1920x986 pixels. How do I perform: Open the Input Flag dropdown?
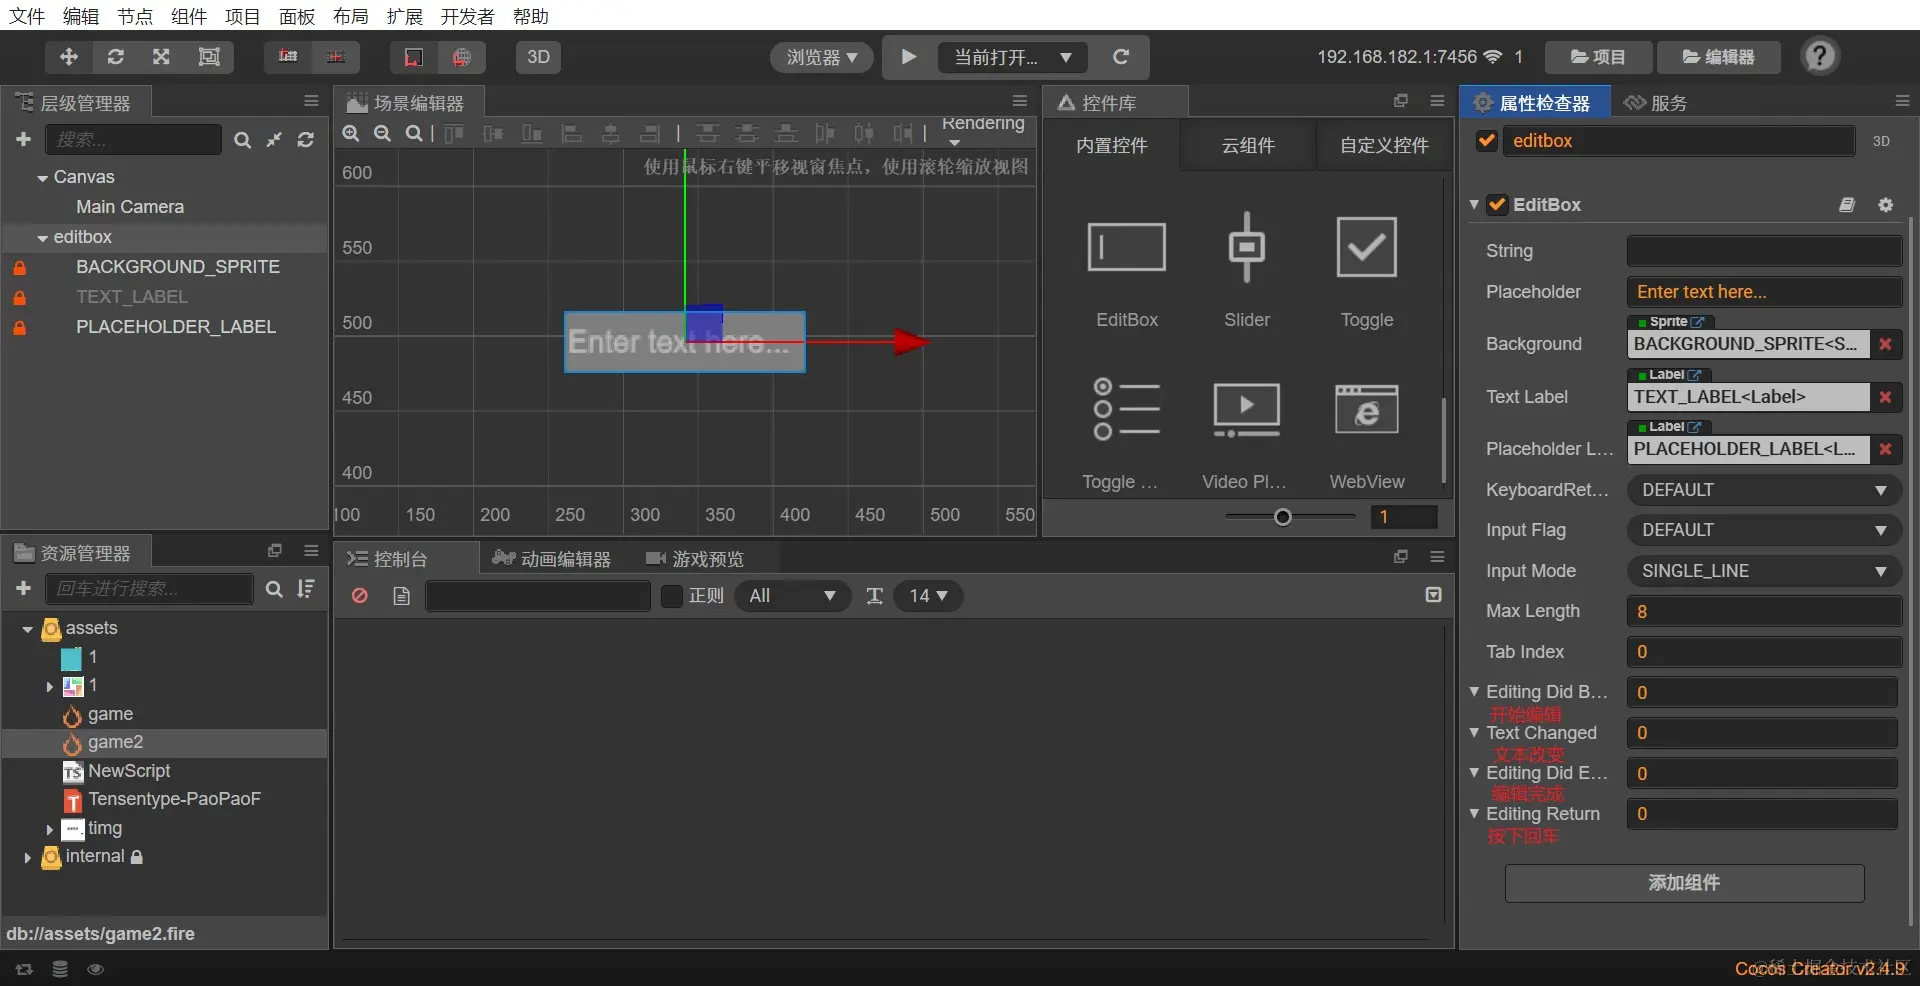[x=1764, y=530]
